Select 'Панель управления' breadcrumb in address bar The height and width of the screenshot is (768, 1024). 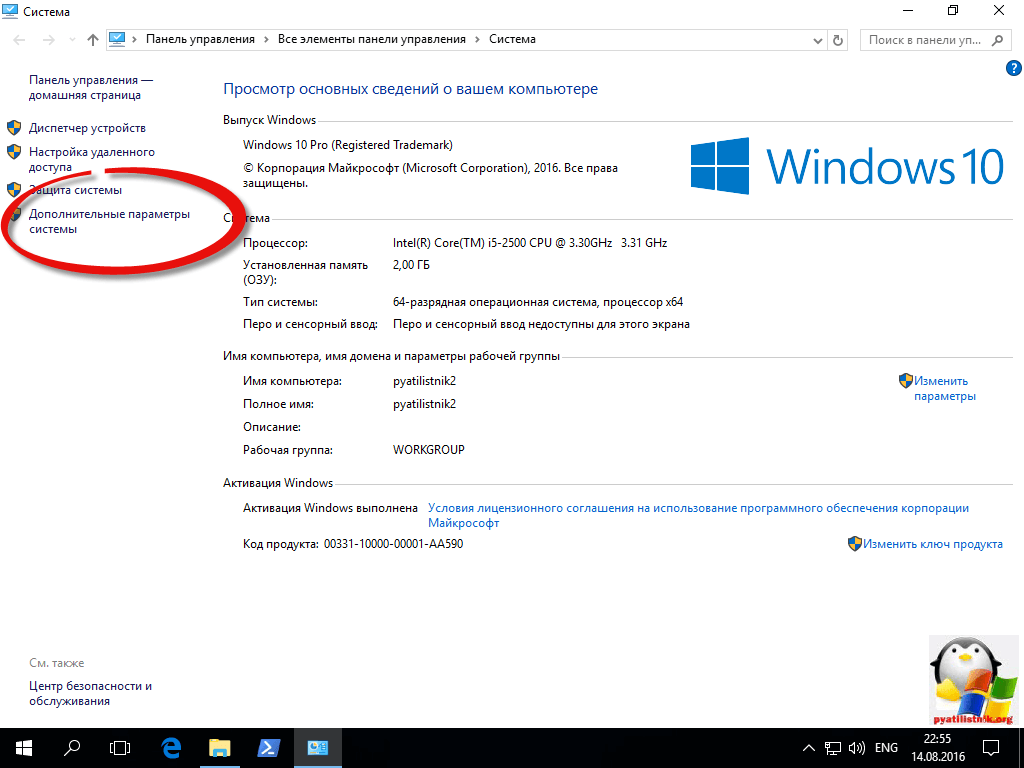tap(200, 39)
